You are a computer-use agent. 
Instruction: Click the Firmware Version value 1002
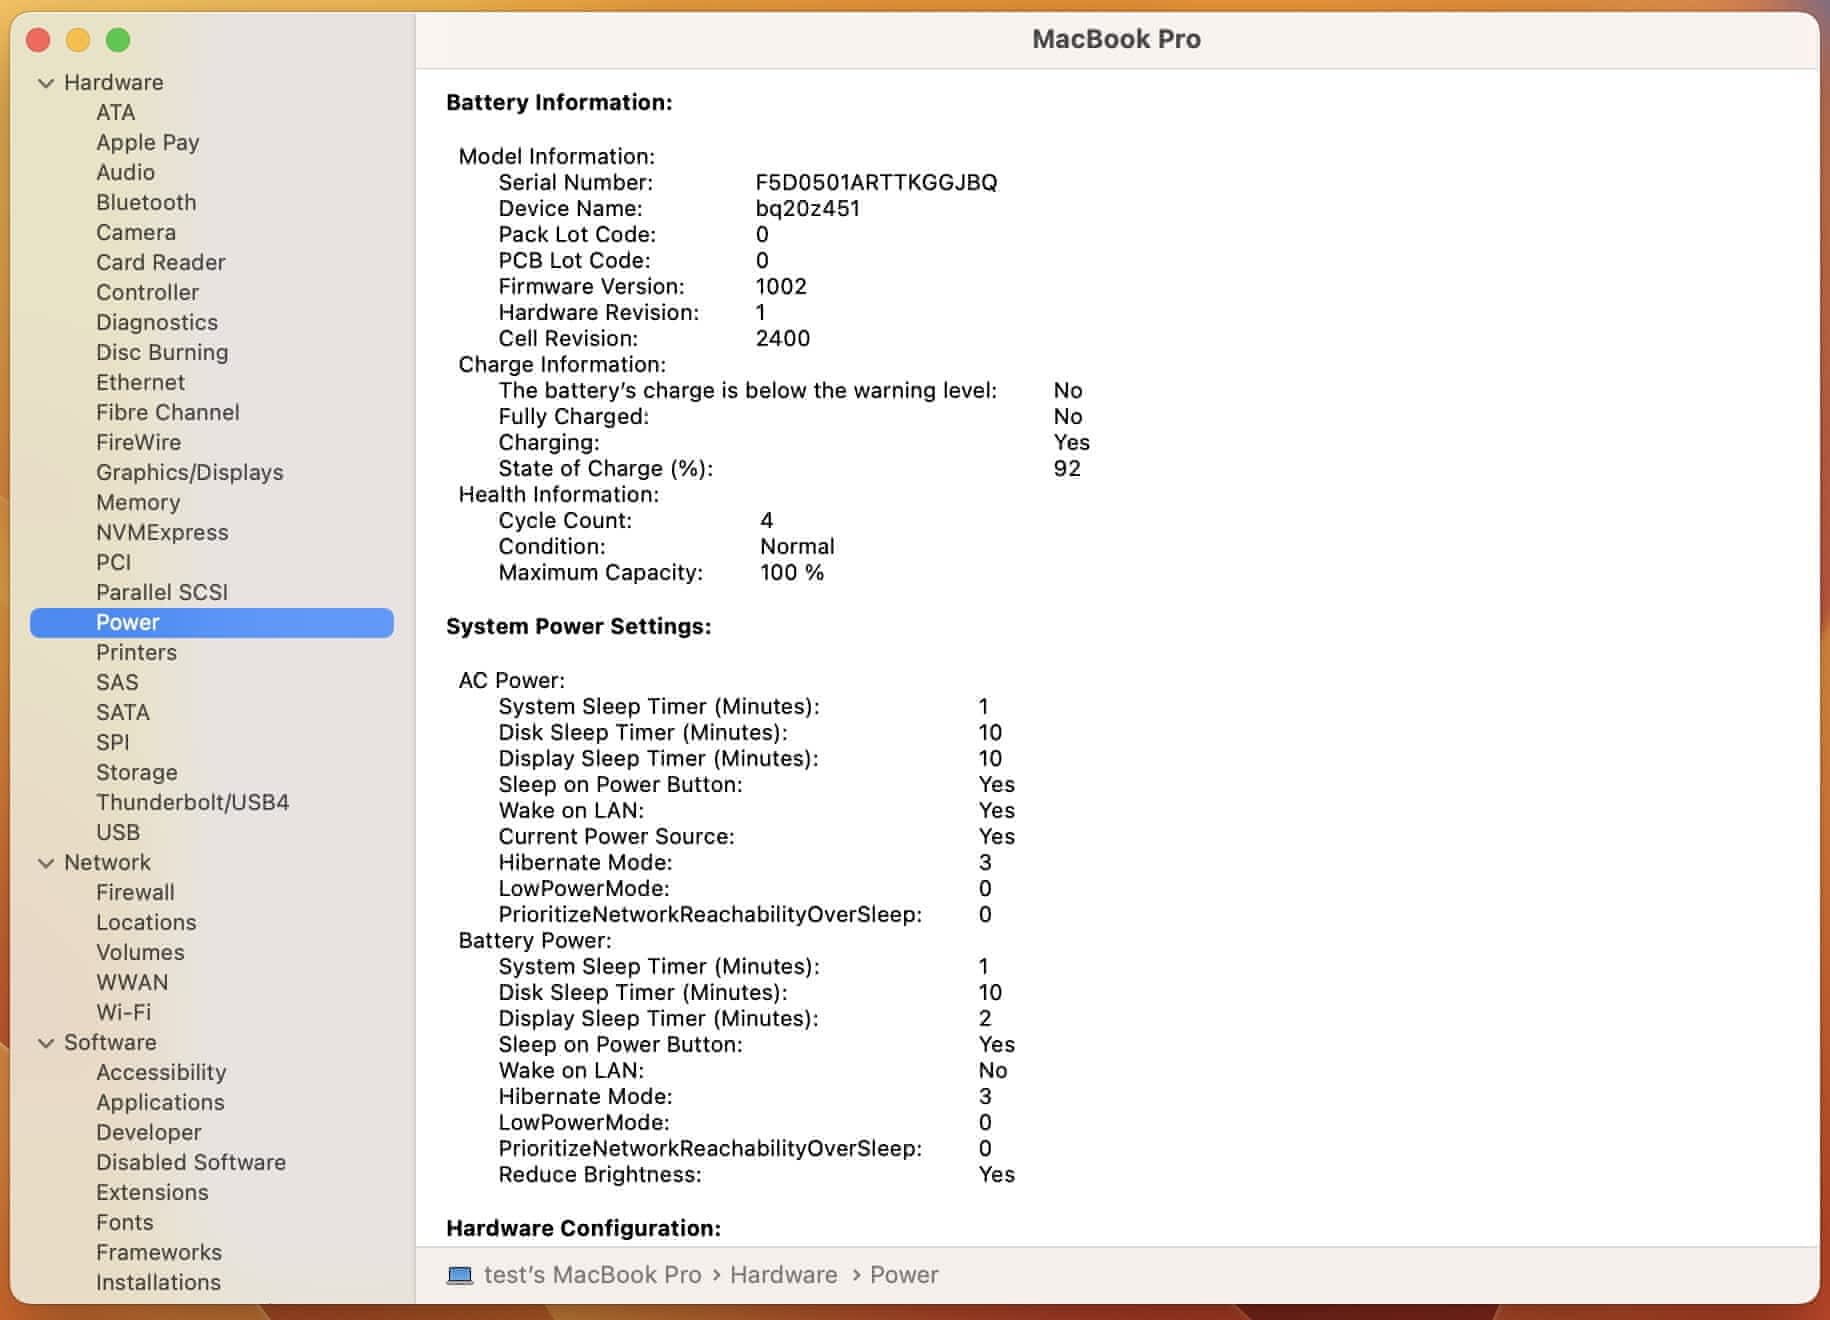[781, 286]
